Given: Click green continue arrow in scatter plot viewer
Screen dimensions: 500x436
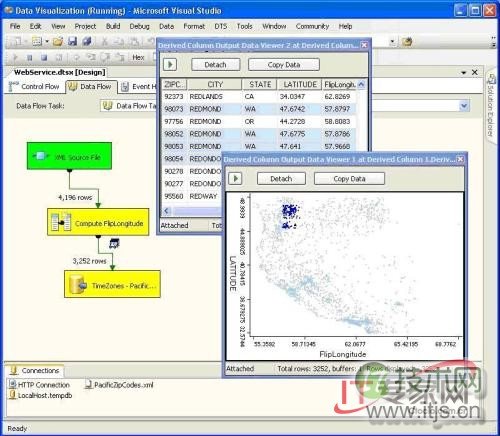Looking at the screenshot, I should coord(236,179).
